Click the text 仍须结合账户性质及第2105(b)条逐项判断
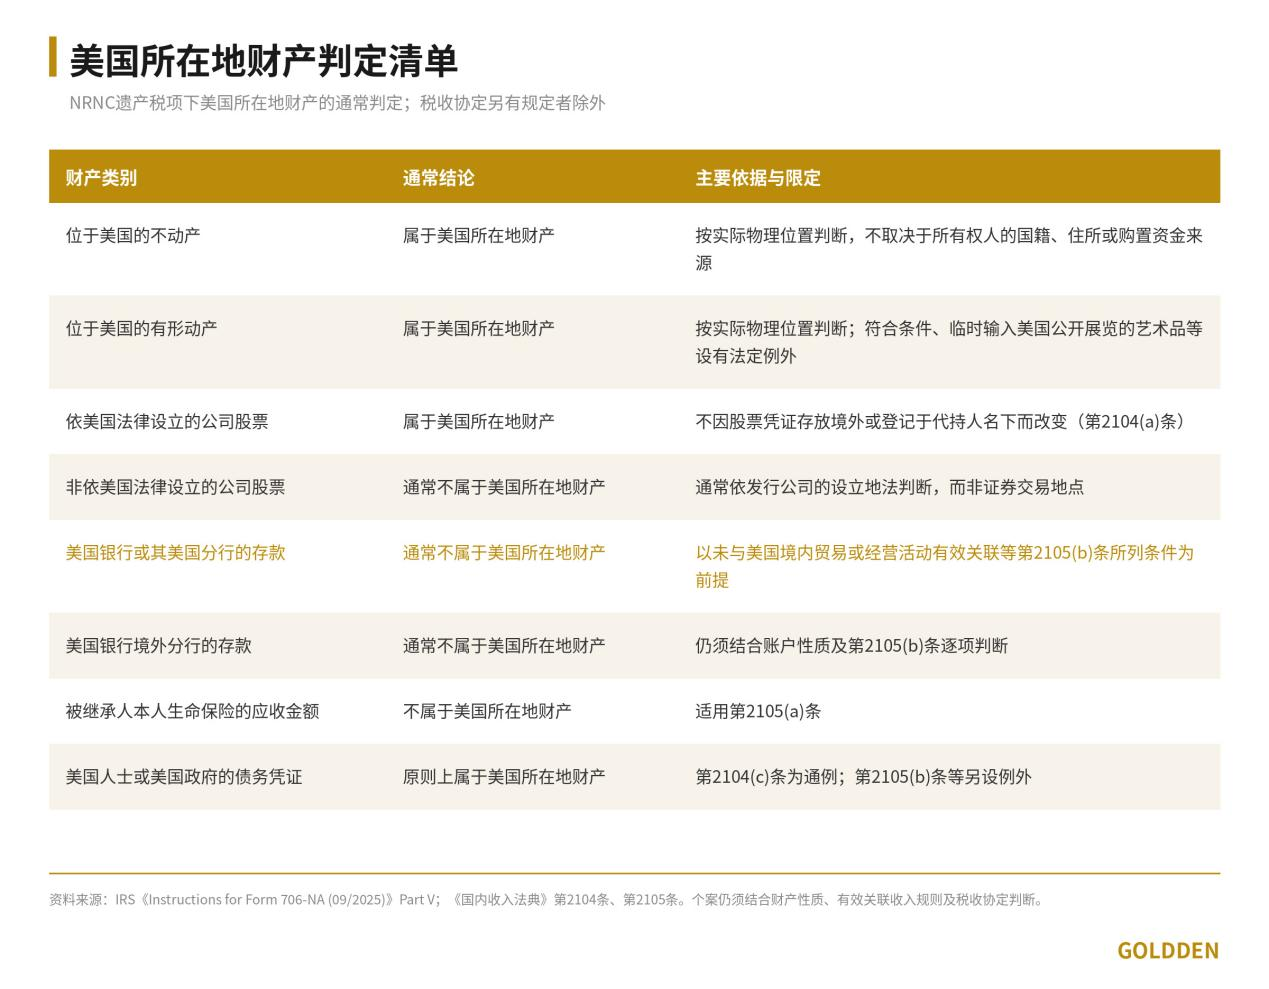Viewport: 1269px width, 989px height. pyautogui.click(x=852, y=645)
